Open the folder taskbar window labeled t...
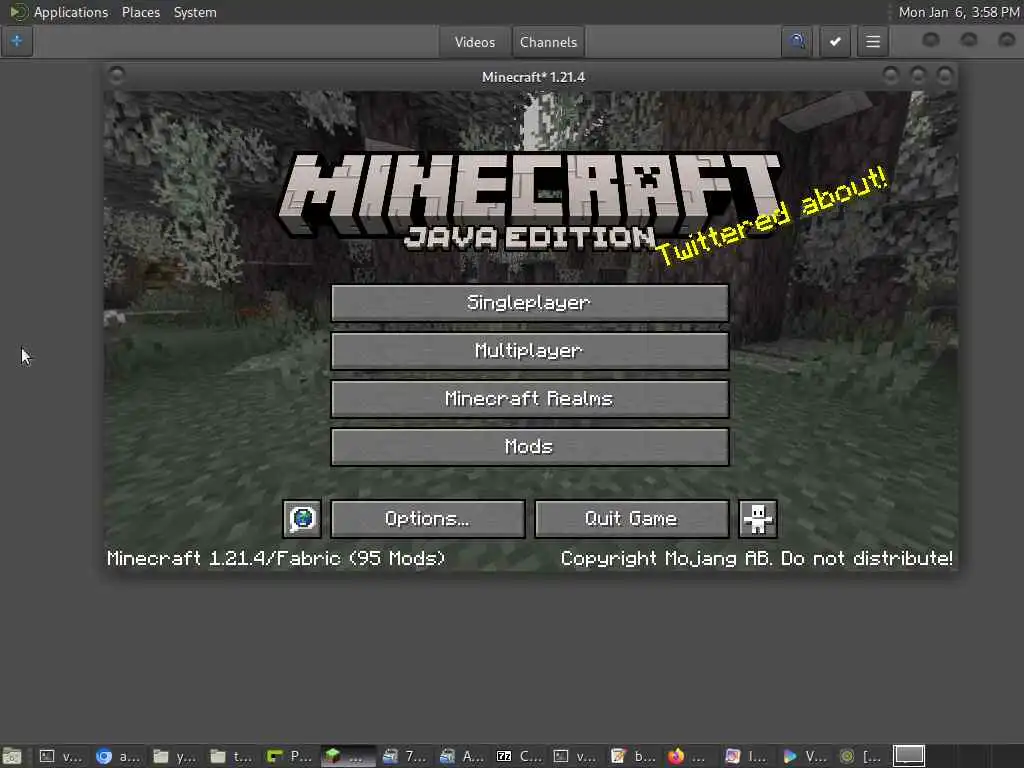Screen dimensions: 1024x768 (232, 756)
